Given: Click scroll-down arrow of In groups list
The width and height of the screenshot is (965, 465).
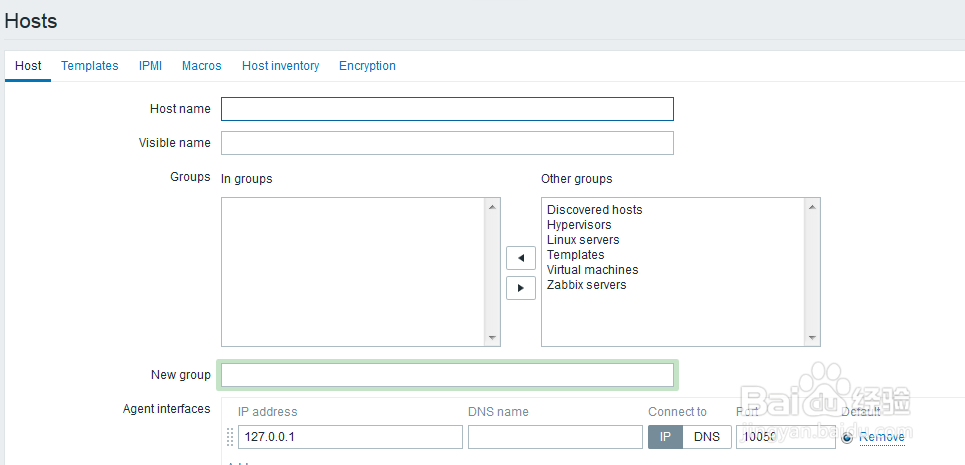Looking at the screenshot, I should (x=492, y=338).
